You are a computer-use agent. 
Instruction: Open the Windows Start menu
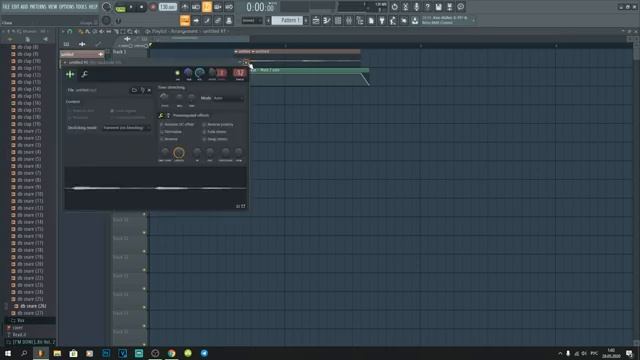coord(8,353)
